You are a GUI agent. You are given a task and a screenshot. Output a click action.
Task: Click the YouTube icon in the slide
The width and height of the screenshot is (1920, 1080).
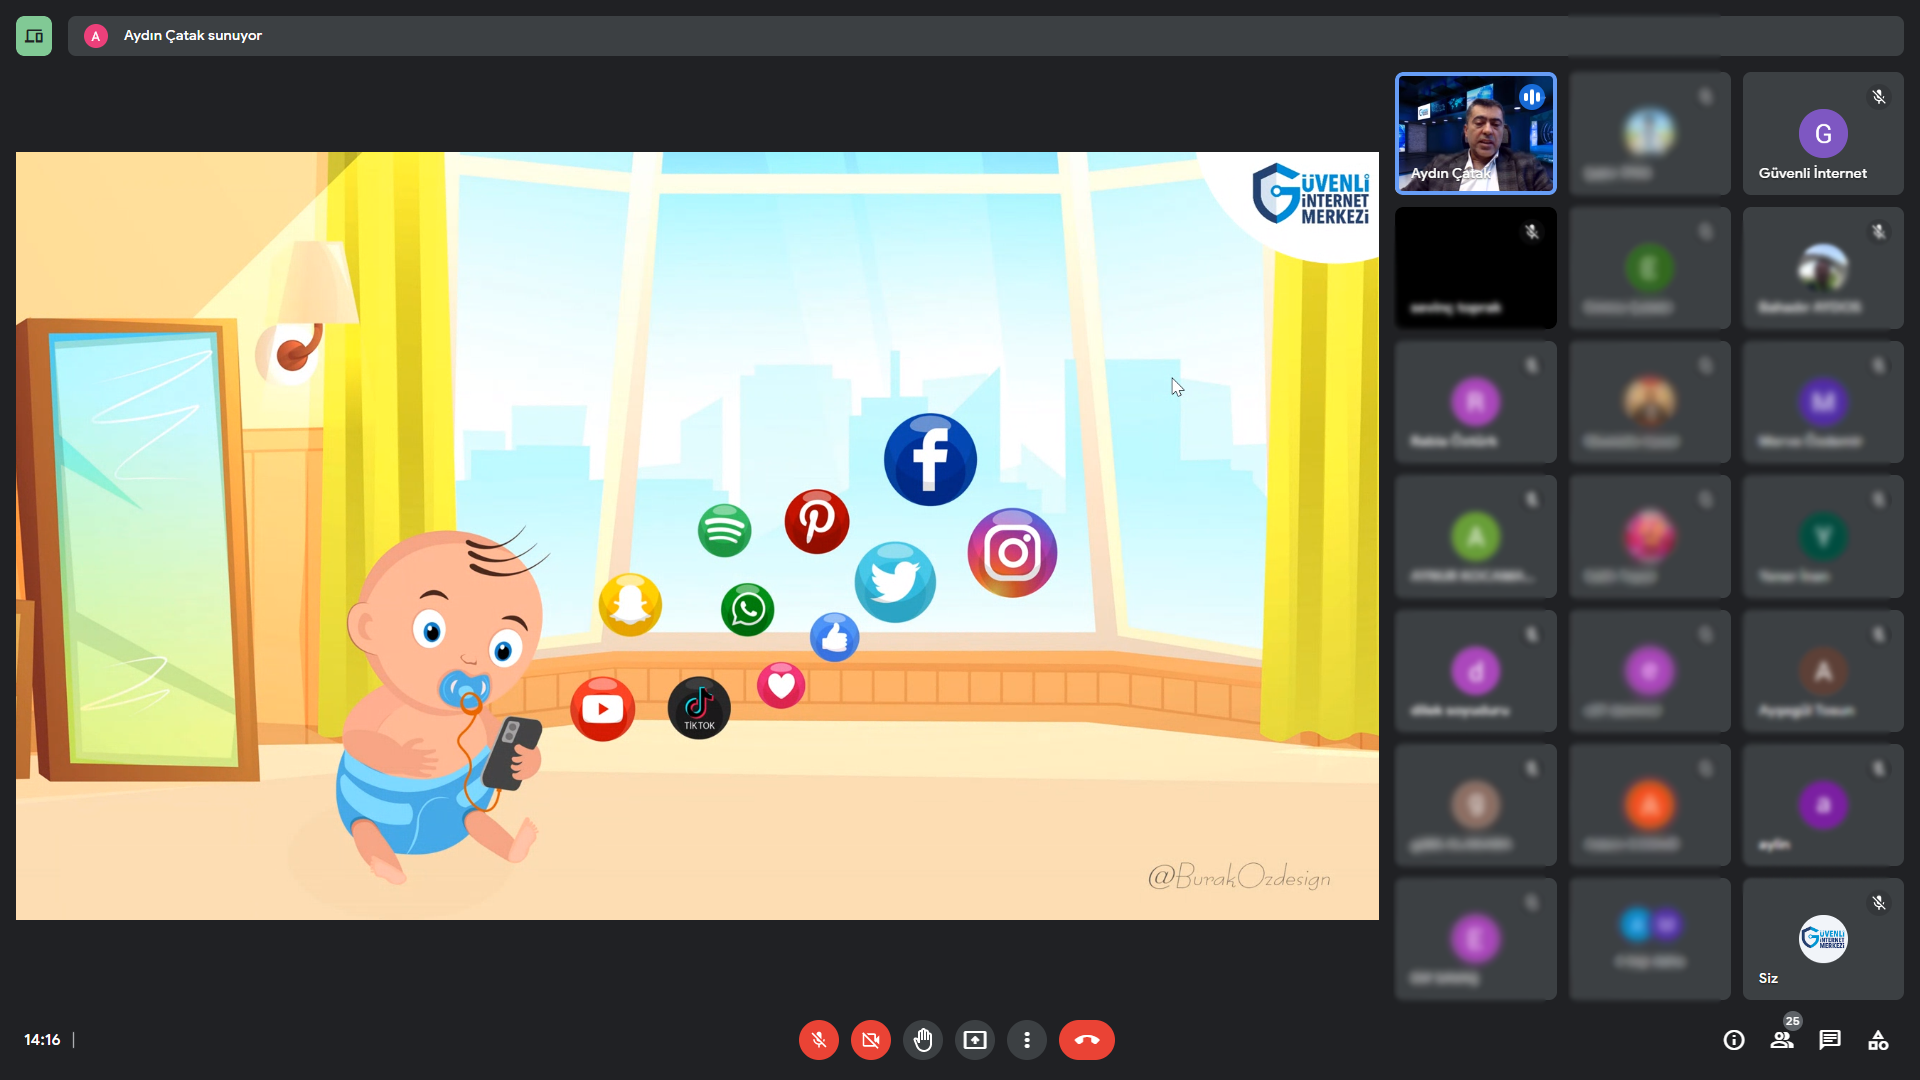point(602,709)
